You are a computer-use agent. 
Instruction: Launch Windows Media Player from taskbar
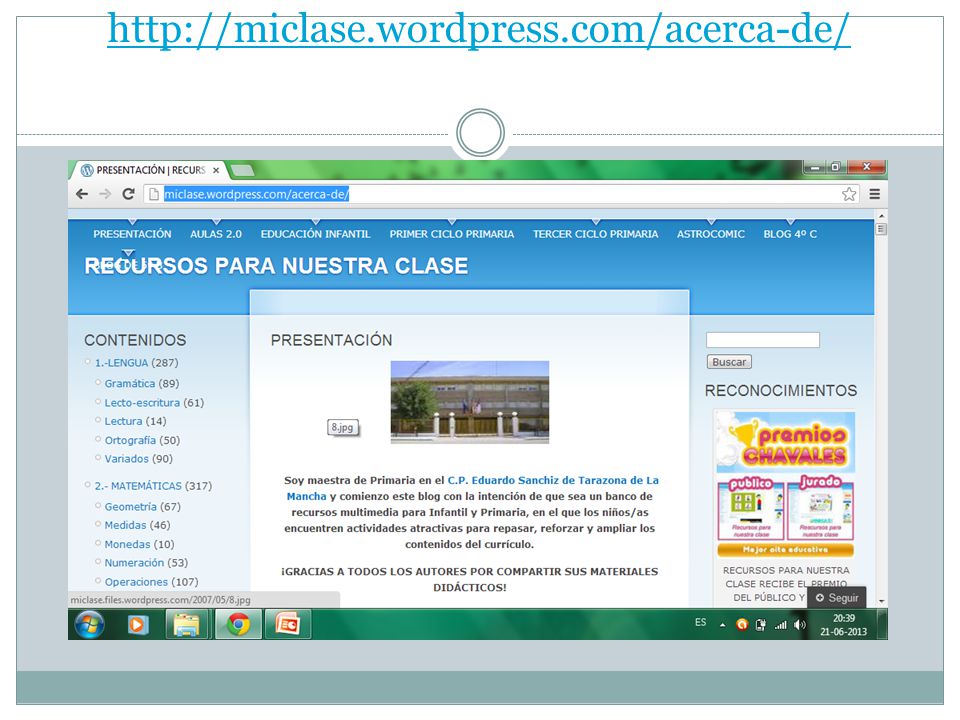coord(138,624)
